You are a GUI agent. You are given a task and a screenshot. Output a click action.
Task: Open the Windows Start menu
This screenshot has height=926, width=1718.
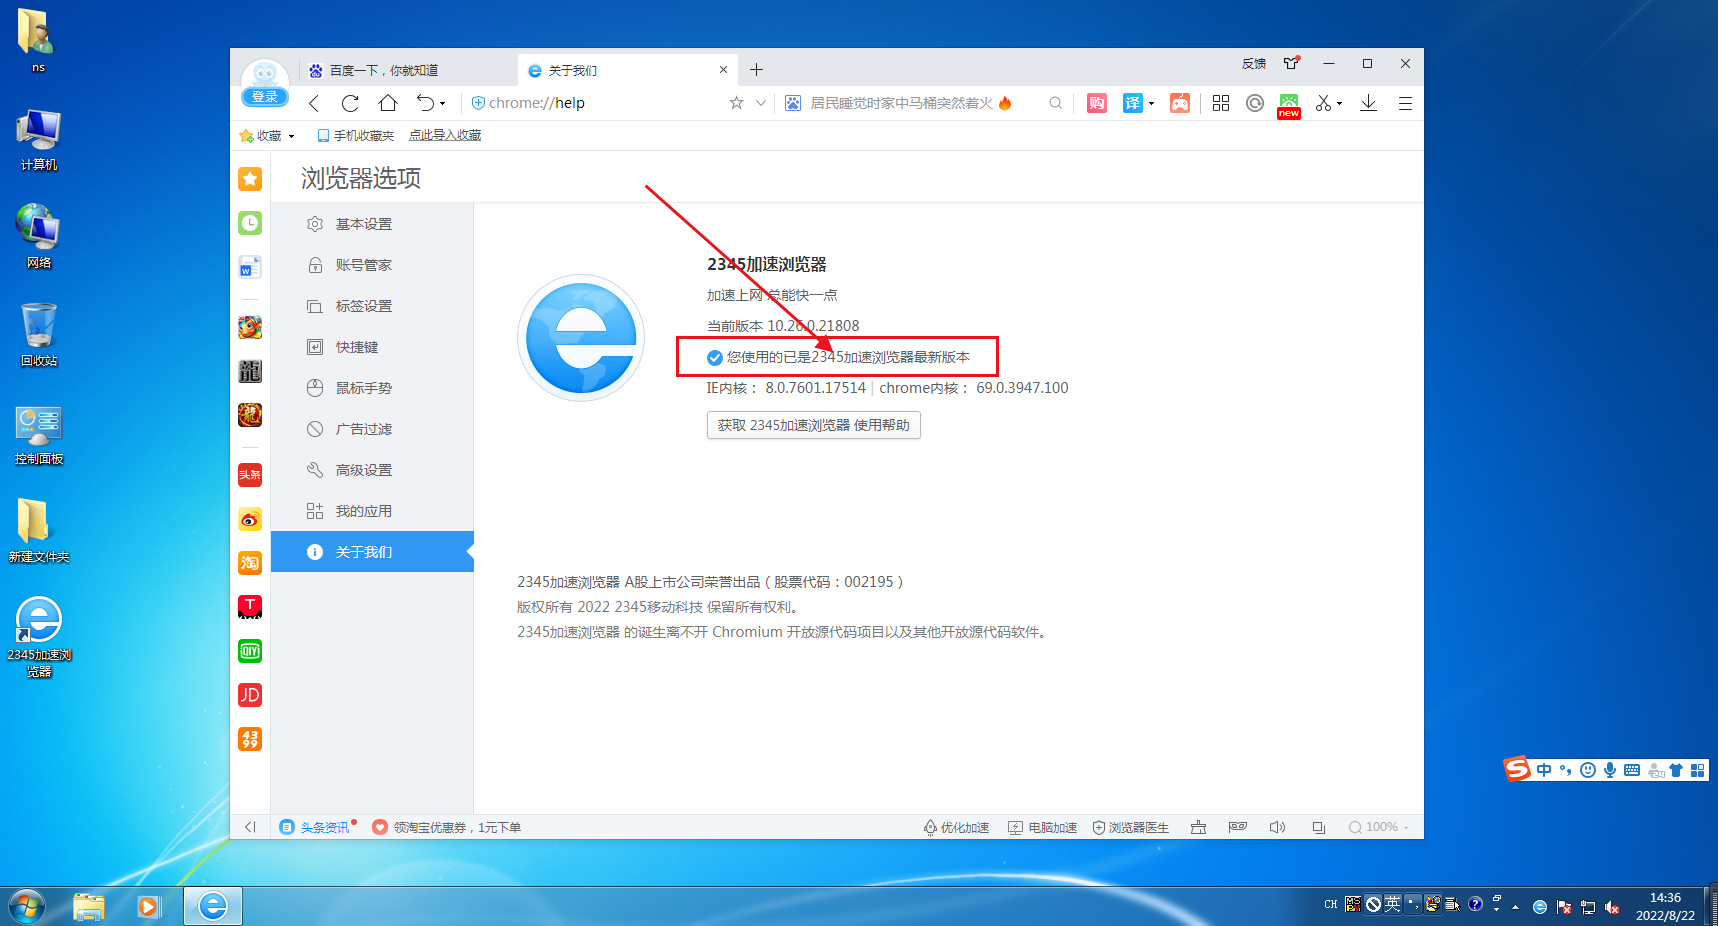[26, 906]
